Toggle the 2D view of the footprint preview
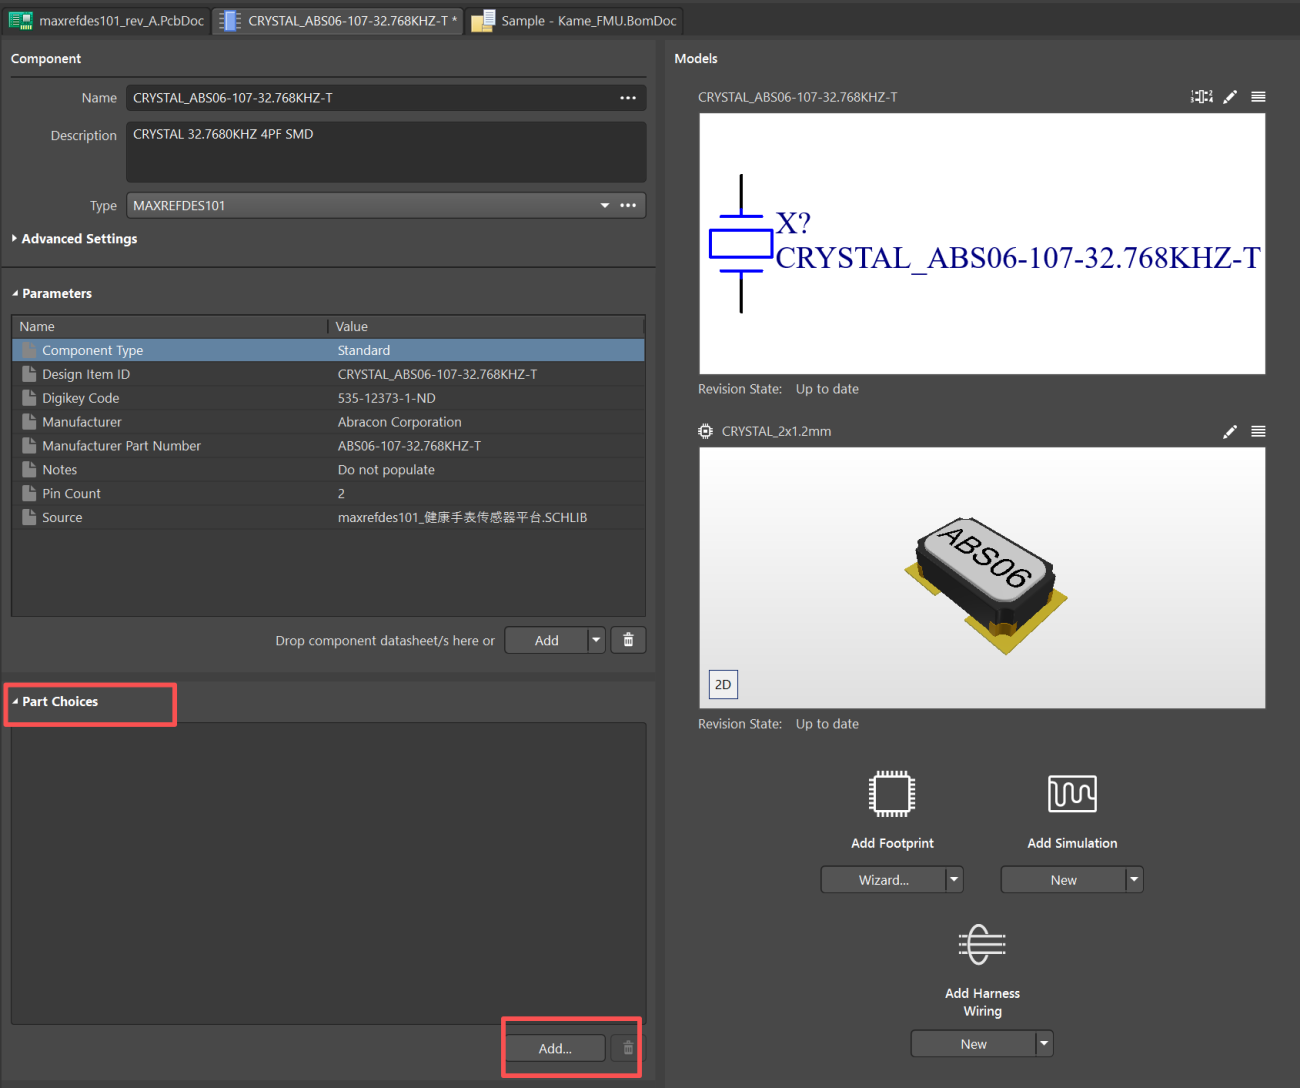1300x1088 pixels. (x=723, y=685)
